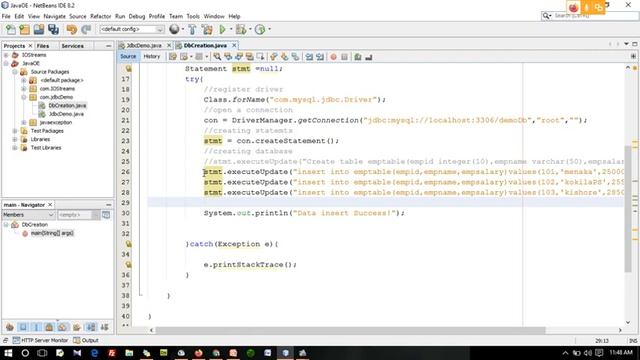Click the green Run Project icon
Image resolution: width=640 pixels, height=360 pixels.
[x=222, y=29]
